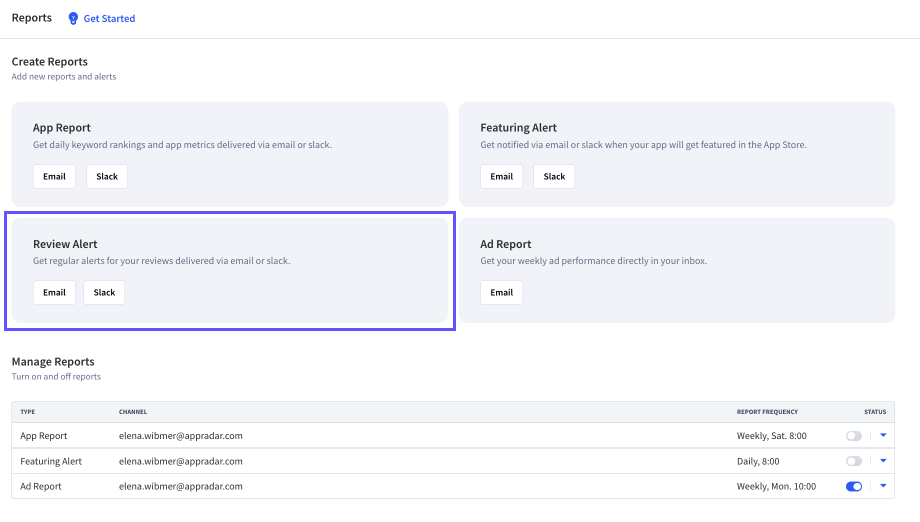920x522 pixels.
Task: Add a Review Alert via Slack
Action: (x=104, y=293)
